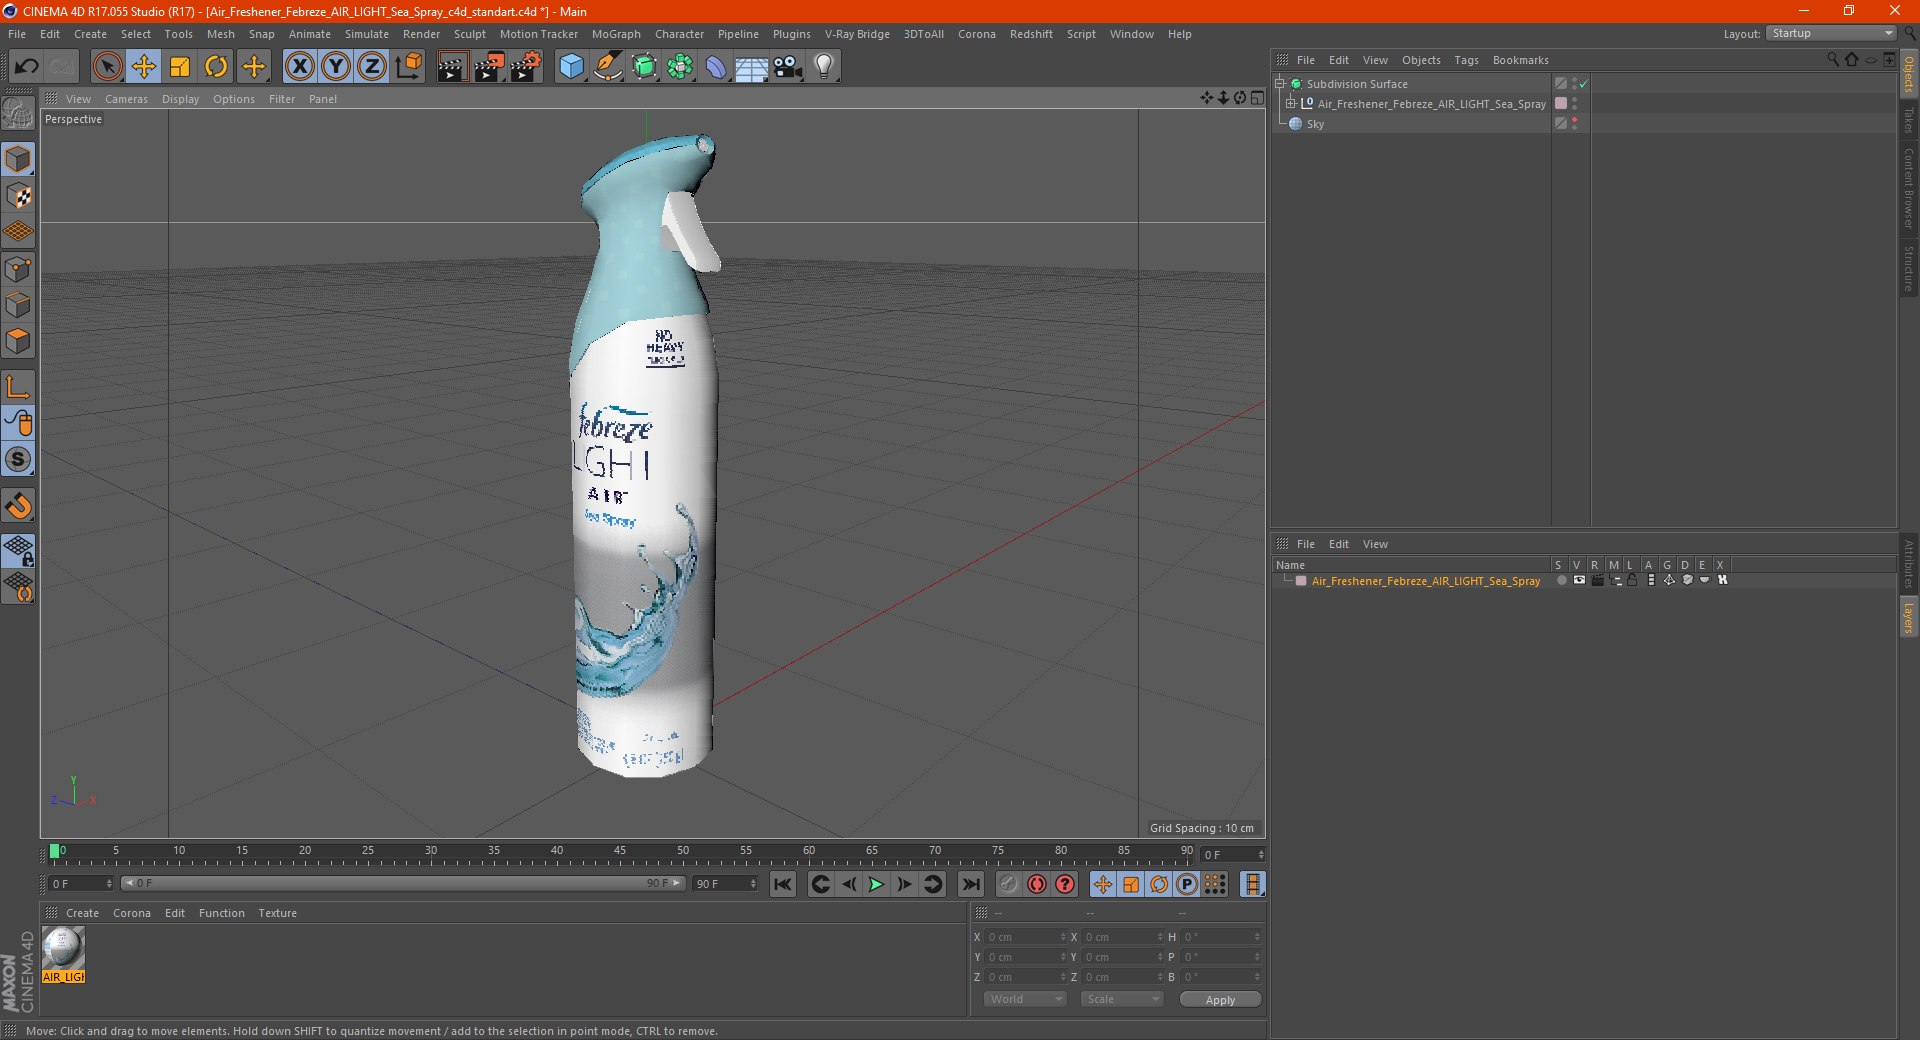
Task: Select the Sky object
Action: coord(1315,124)
